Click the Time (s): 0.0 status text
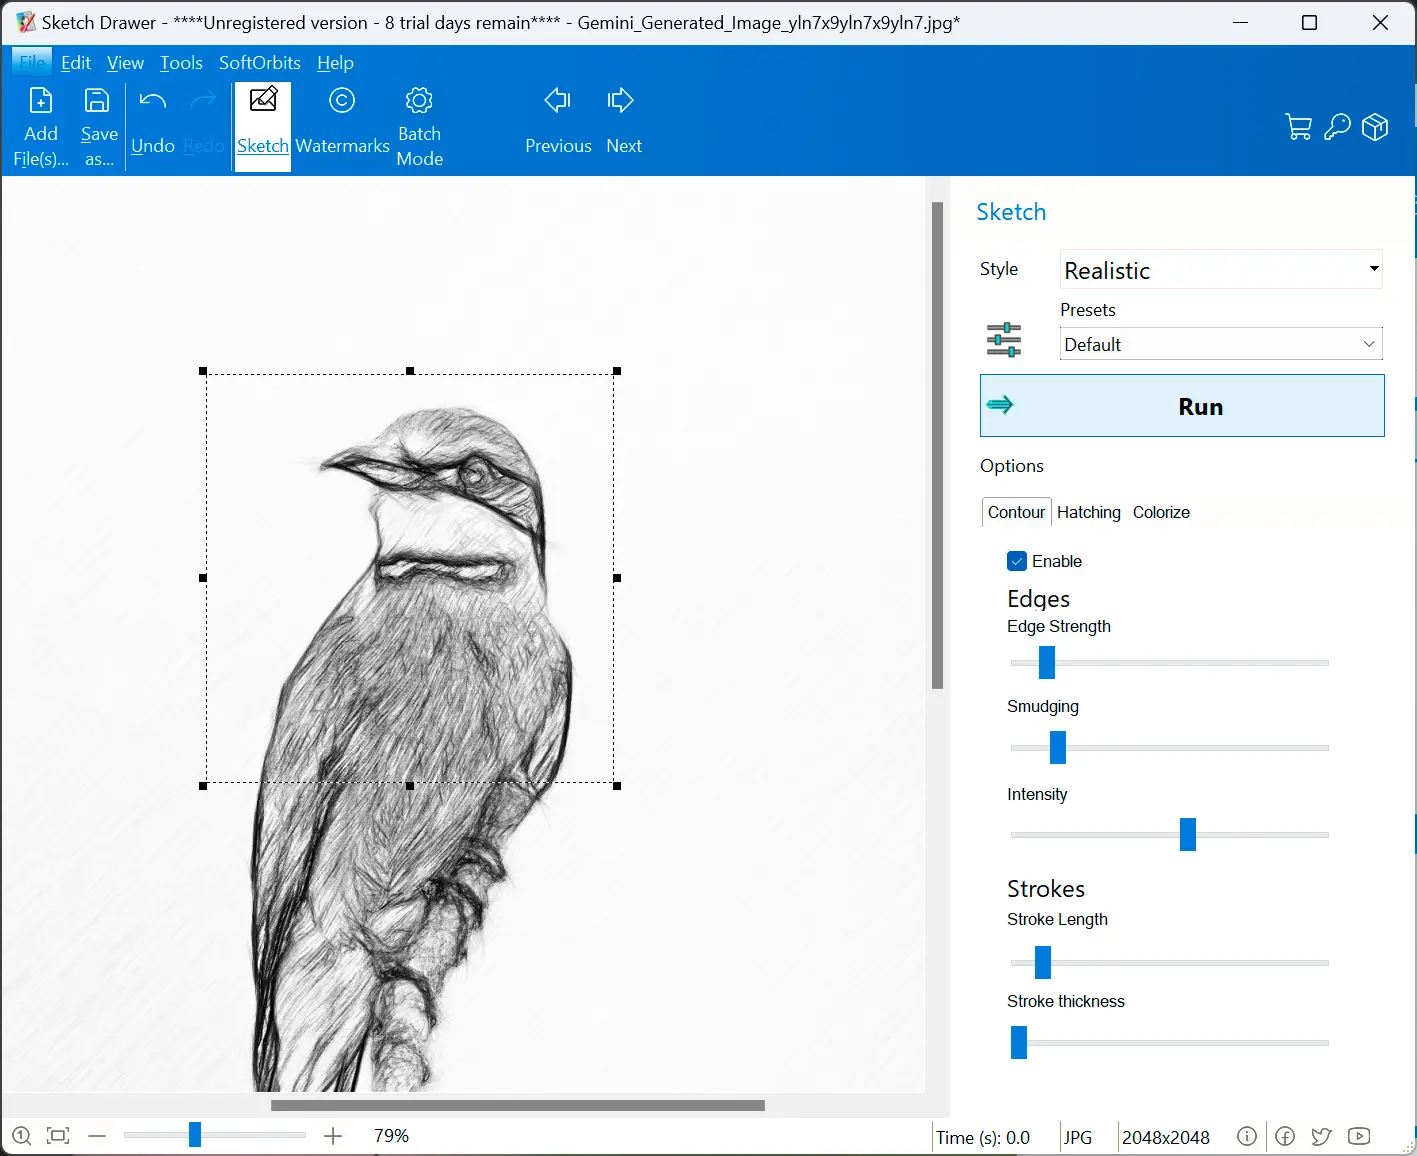This screenshot has height=1156, width=1417. [983, 1137]
